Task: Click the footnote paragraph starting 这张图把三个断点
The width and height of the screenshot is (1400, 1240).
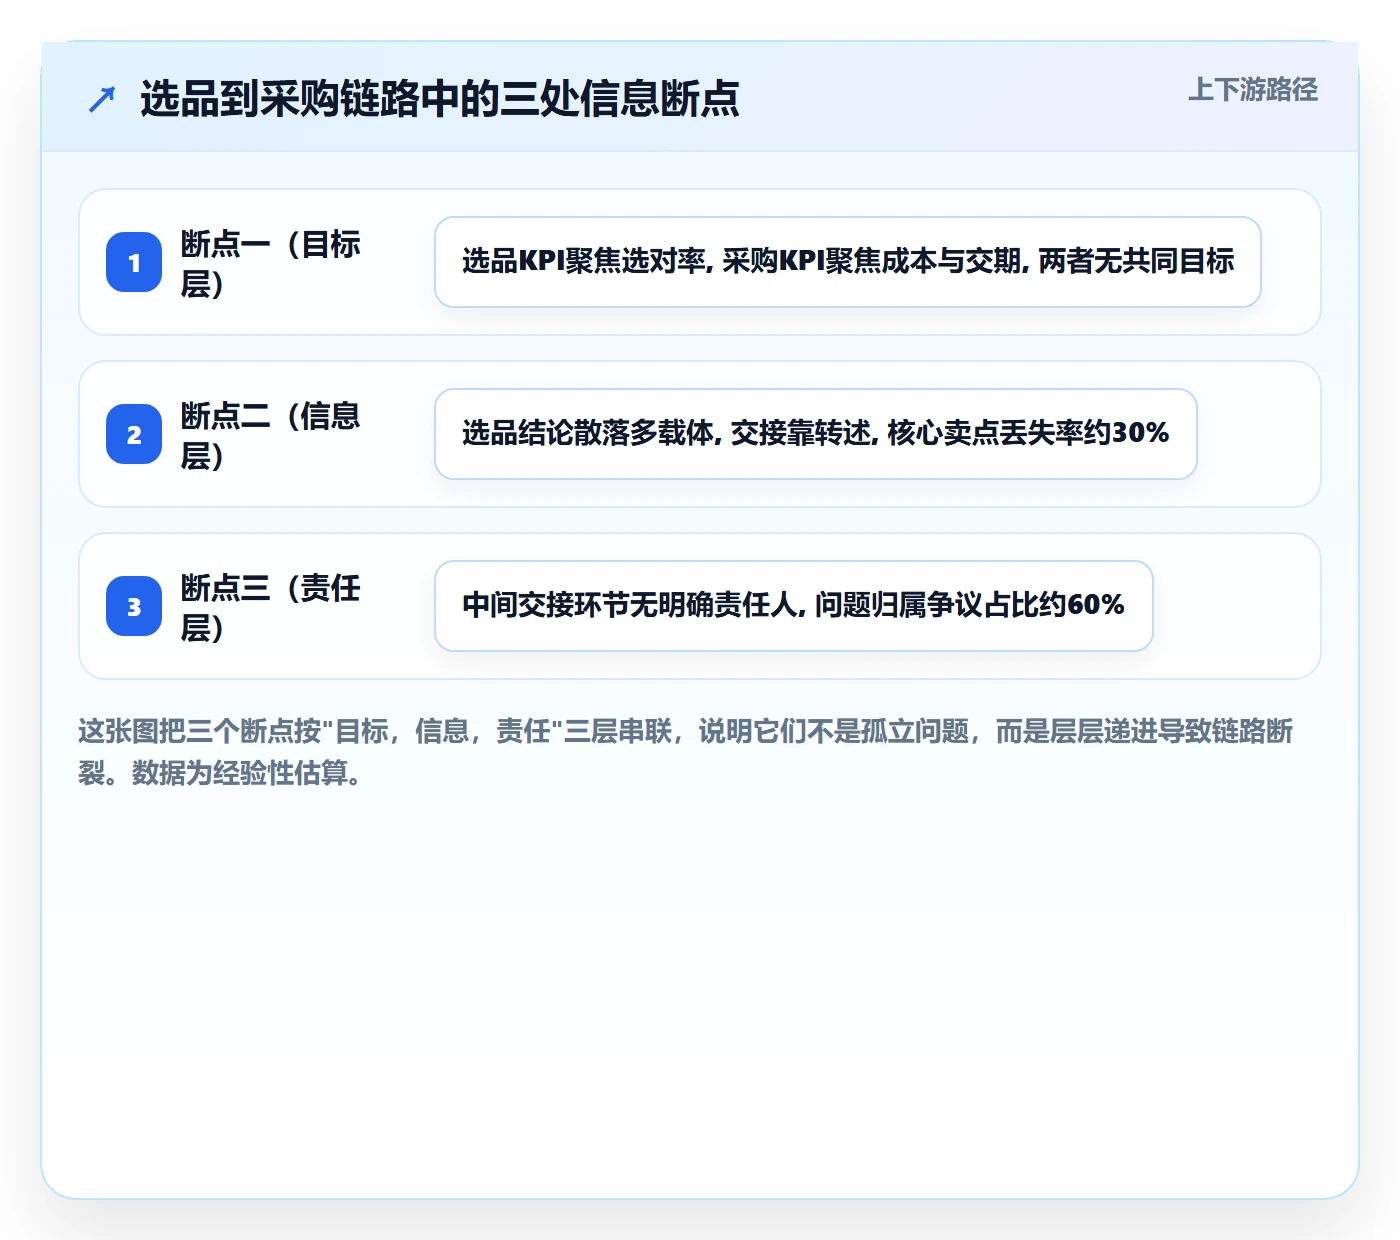Action: pyautogui.click(x=686, y=752)
